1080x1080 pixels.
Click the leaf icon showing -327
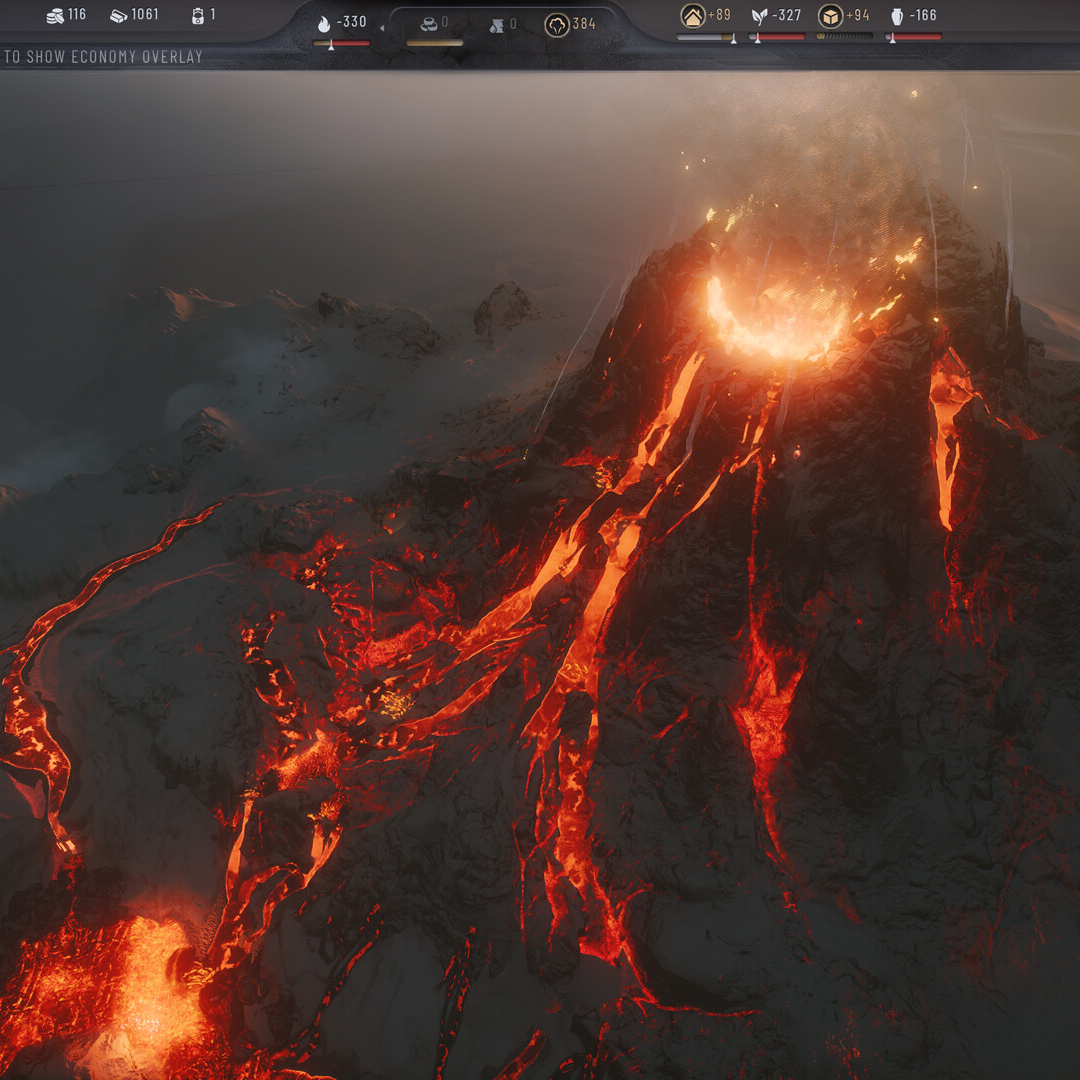point(759,16)
